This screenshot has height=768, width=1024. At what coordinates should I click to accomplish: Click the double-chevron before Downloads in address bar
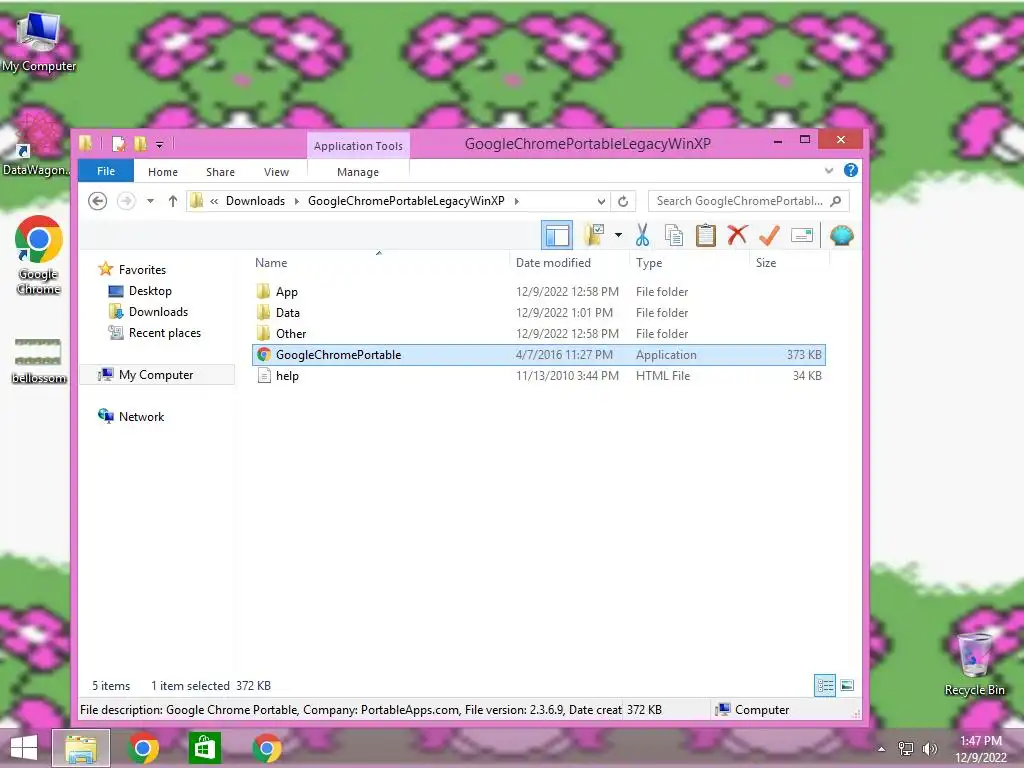pyautogui.click(x=214, y=201)
